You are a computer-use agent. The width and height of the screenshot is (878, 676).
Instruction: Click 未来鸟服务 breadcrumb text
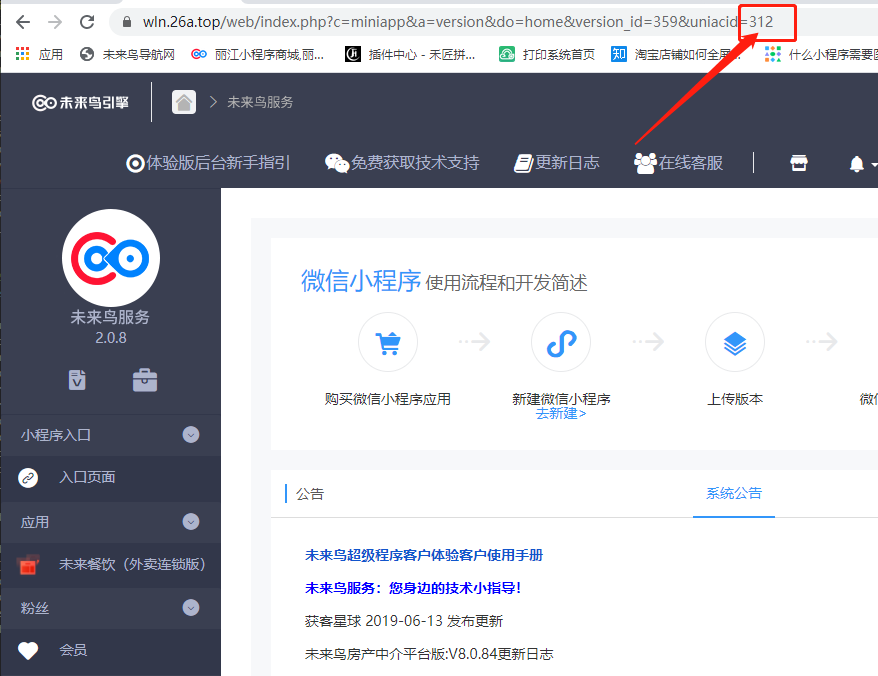pos(260,102)
